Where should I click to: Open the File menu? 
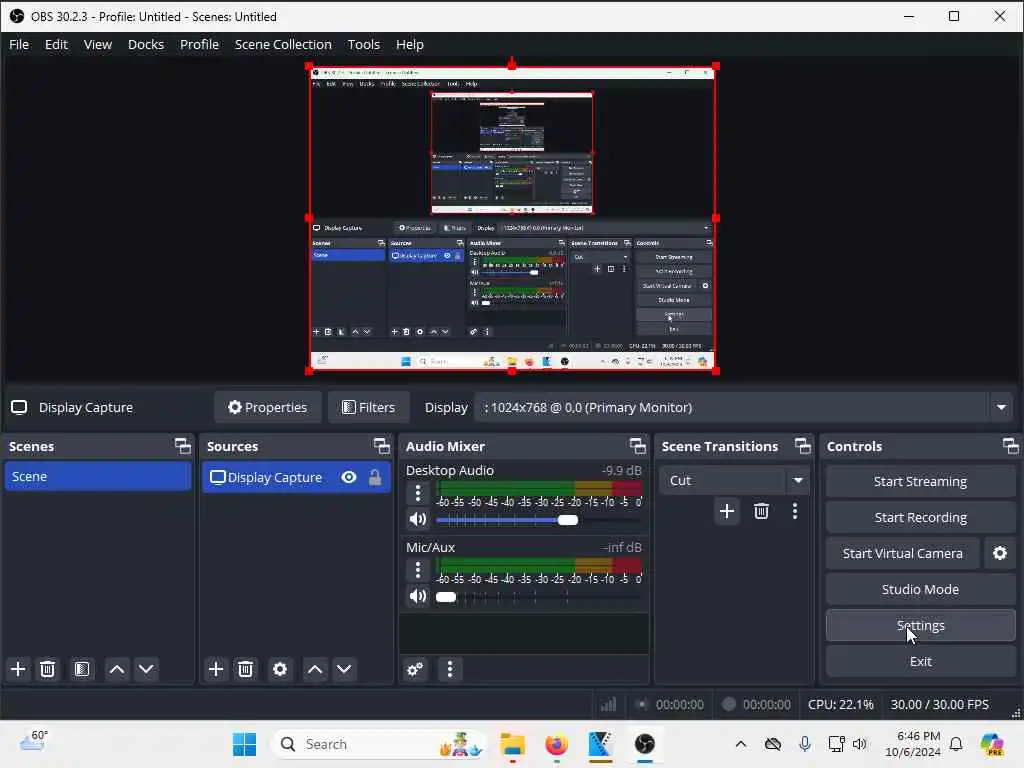click(19, 44)
